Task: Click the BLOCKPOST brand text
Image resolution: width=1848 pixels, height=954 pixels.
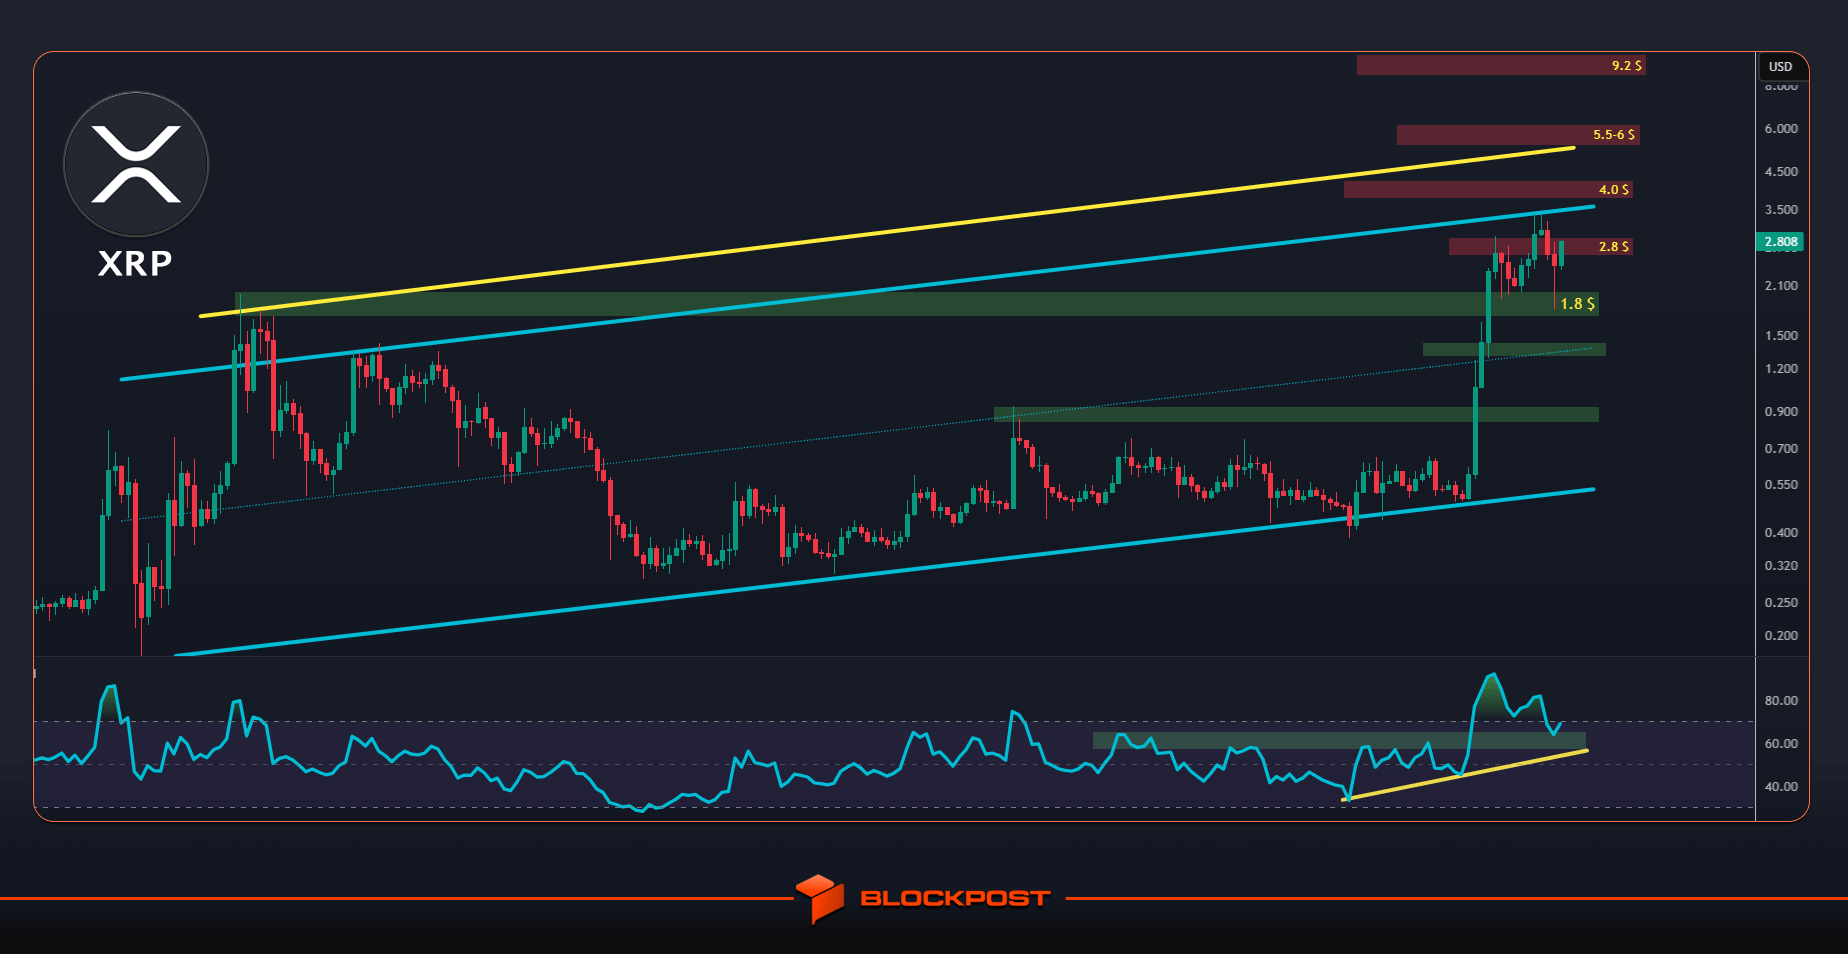Action: 955,898
